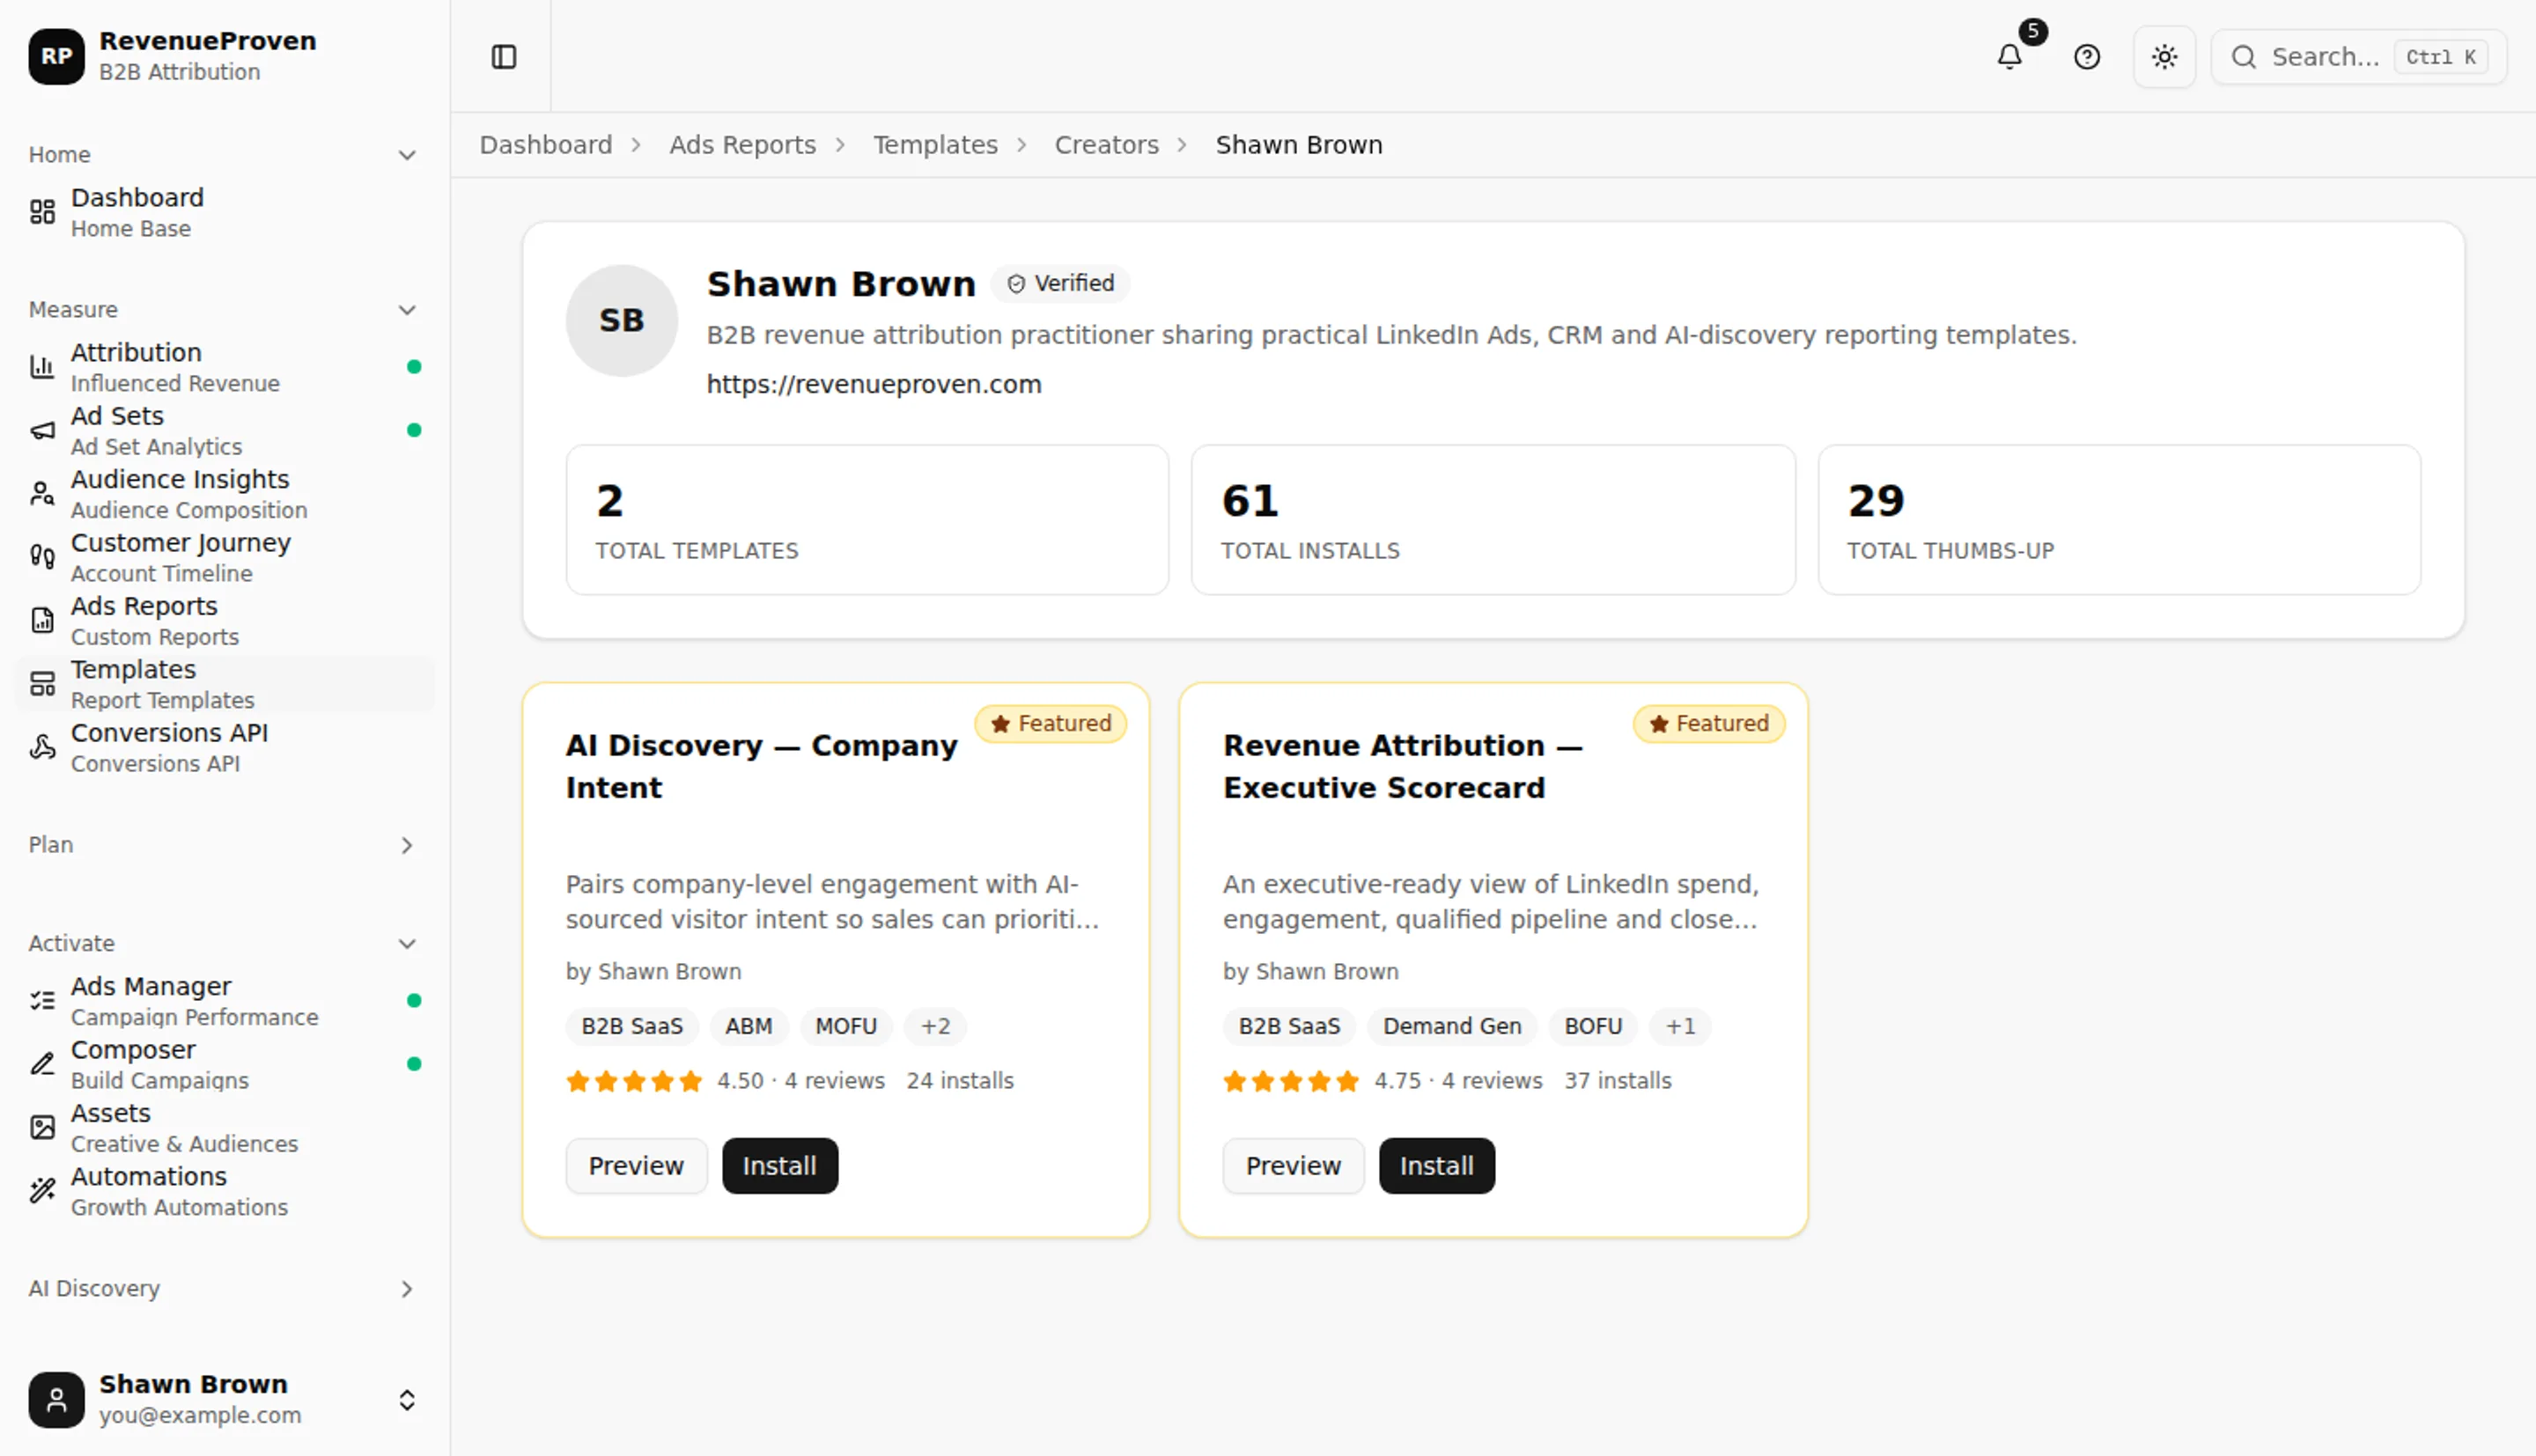Click the ABM tag
This screenshot has width=2536, height=1456.
pos(748,1026)
